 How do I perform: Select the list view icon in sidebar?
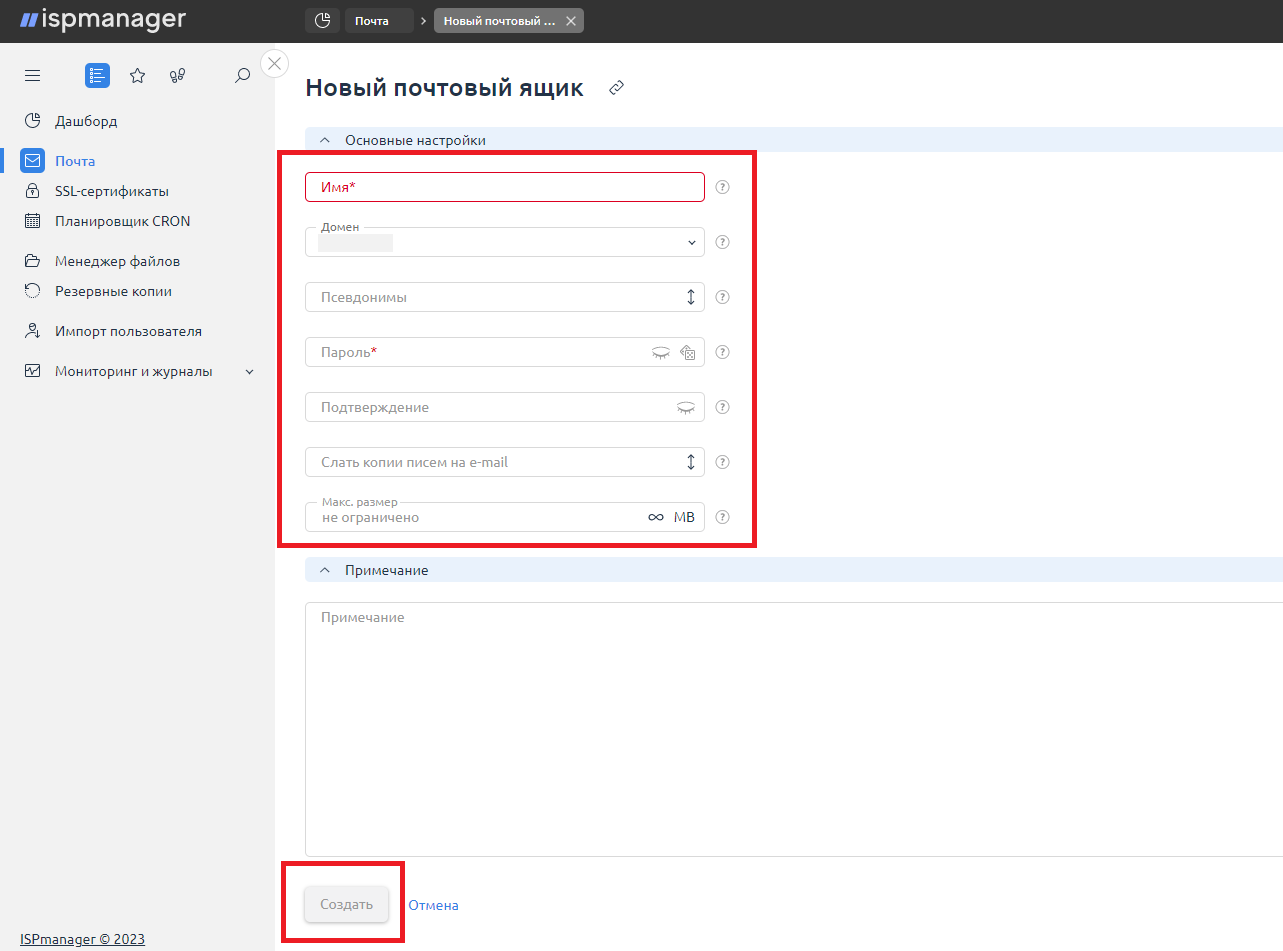click(x=97, y=76)
